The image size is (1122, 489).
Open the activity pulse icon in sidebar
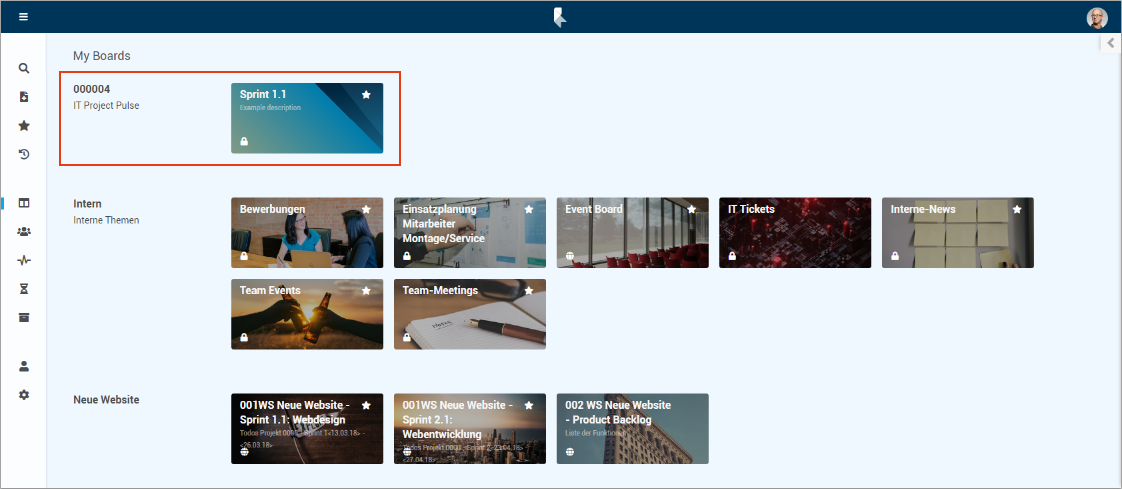pos(24,260)
